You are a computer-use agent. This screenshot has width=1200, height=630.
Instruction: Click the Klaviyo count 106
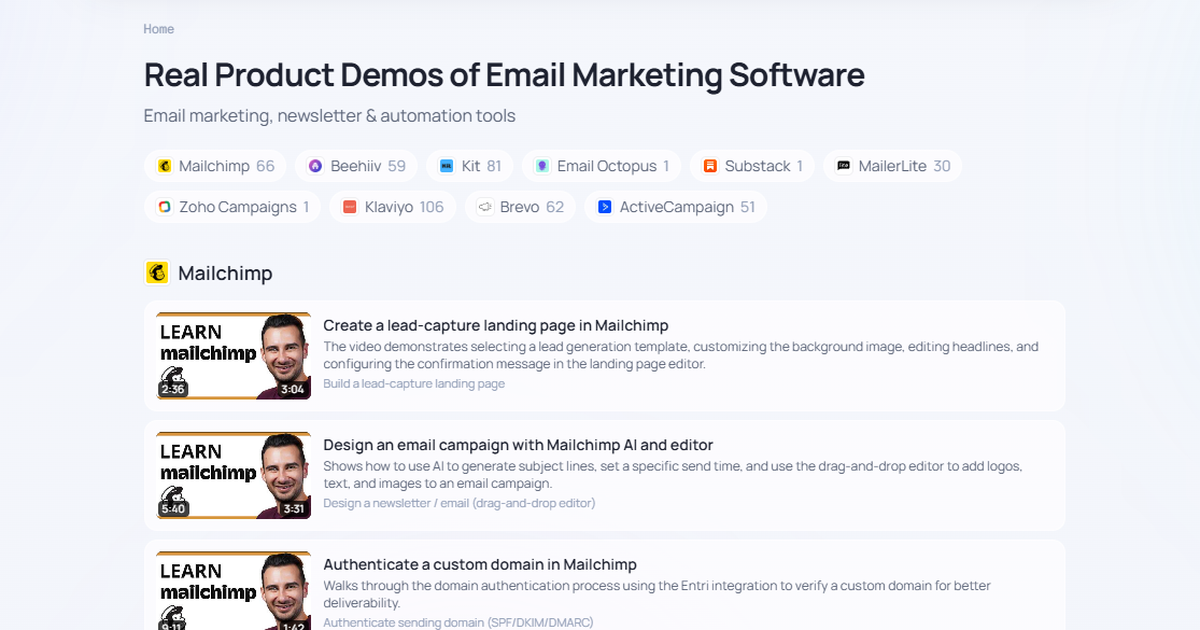(432, 207)
